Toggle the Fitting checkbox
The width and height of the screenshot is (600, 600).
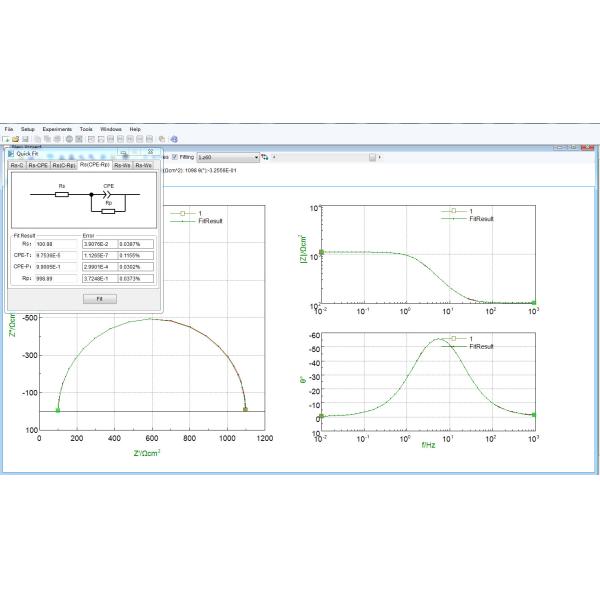pos(175,157)
